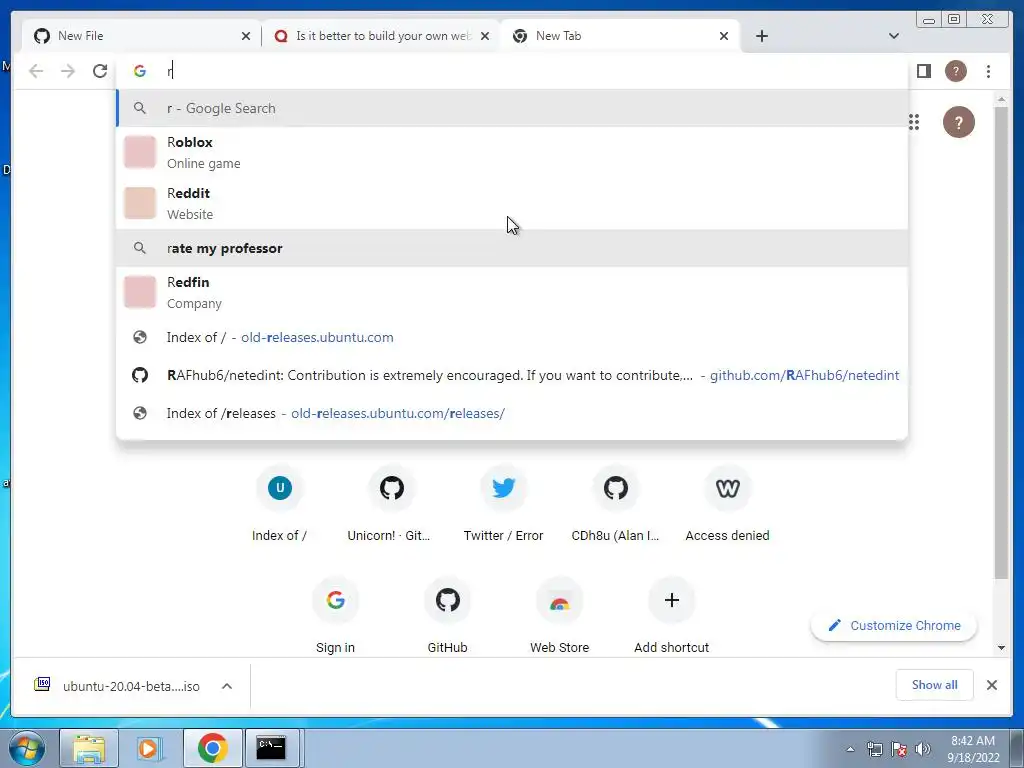Viewport: 1024px width, 768px height.
Task: Close the New File tab
Action: coord(246,36)
